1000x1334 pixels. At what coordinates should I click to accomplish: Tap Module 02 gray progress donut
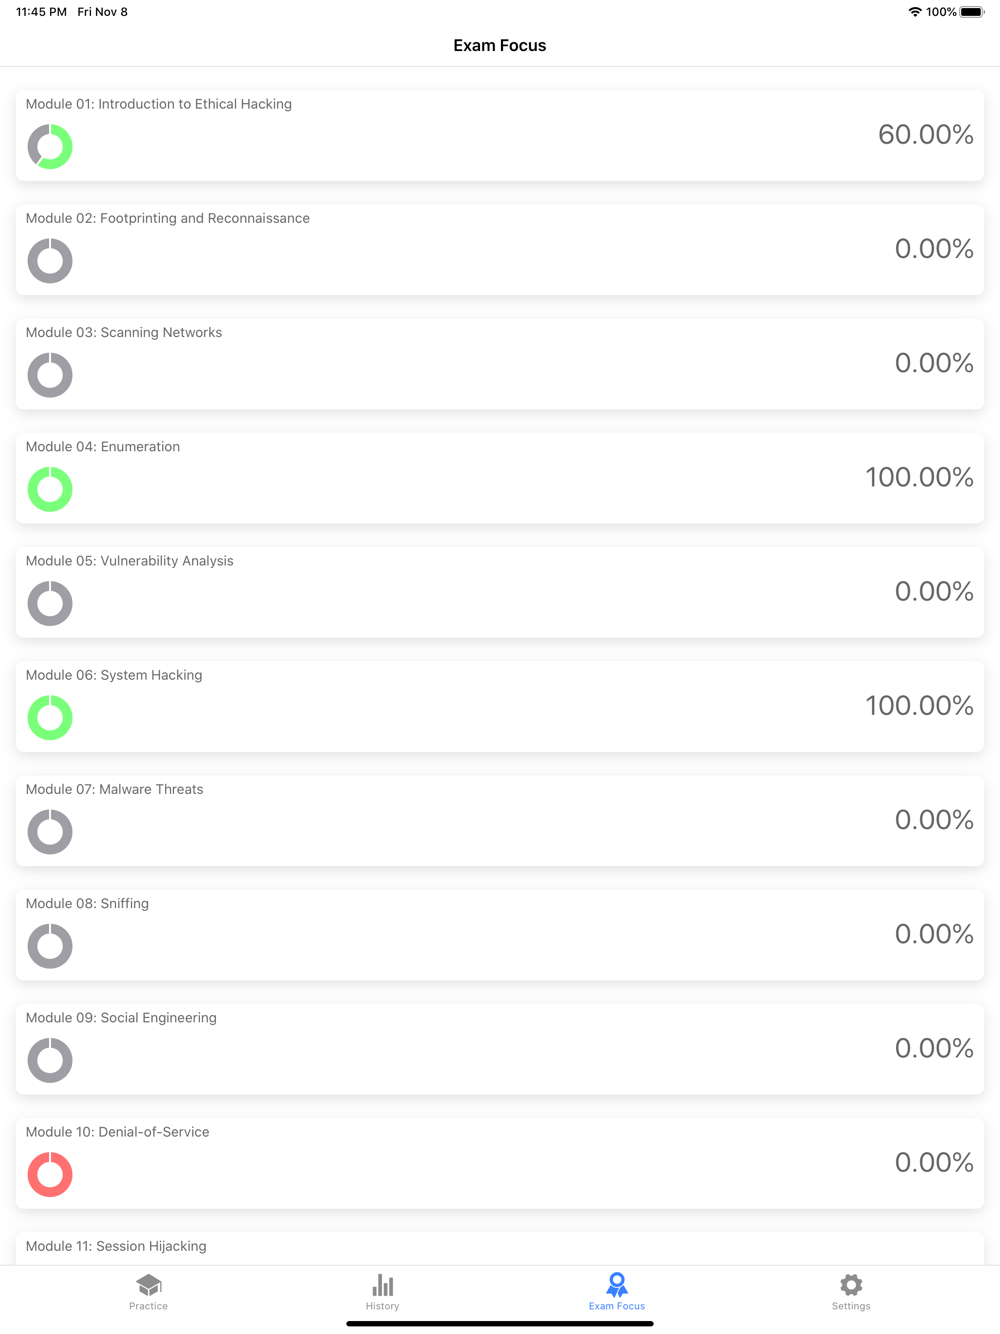[50, 261]
